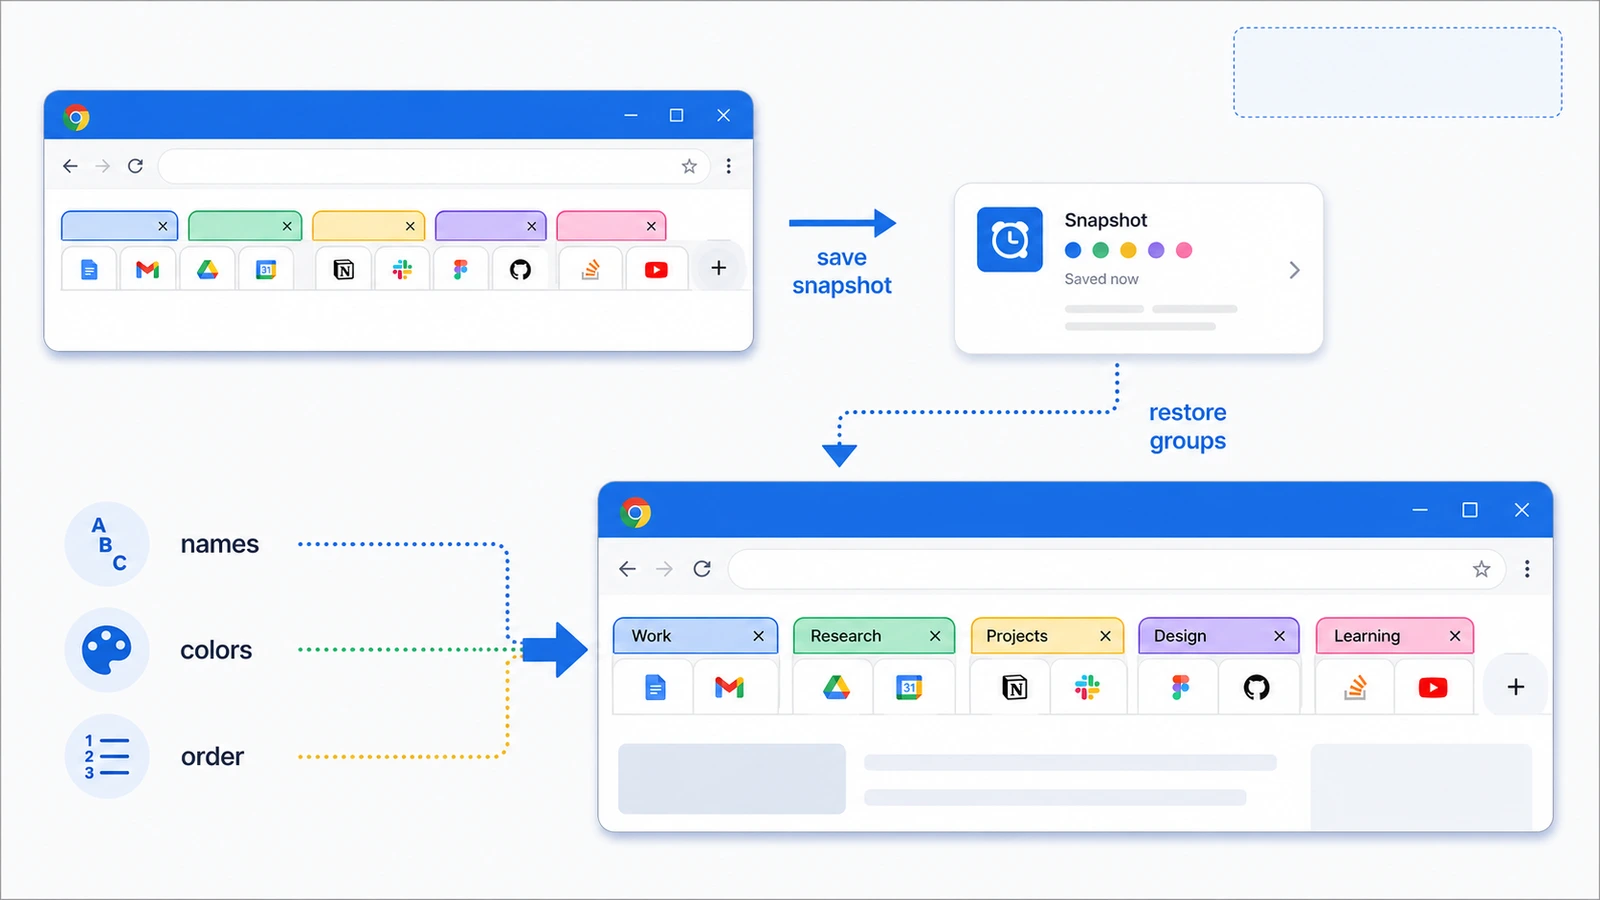Click the address bar in lower window
Viewport: 1600px width, 900px height.
click(x=1116, y=569)
